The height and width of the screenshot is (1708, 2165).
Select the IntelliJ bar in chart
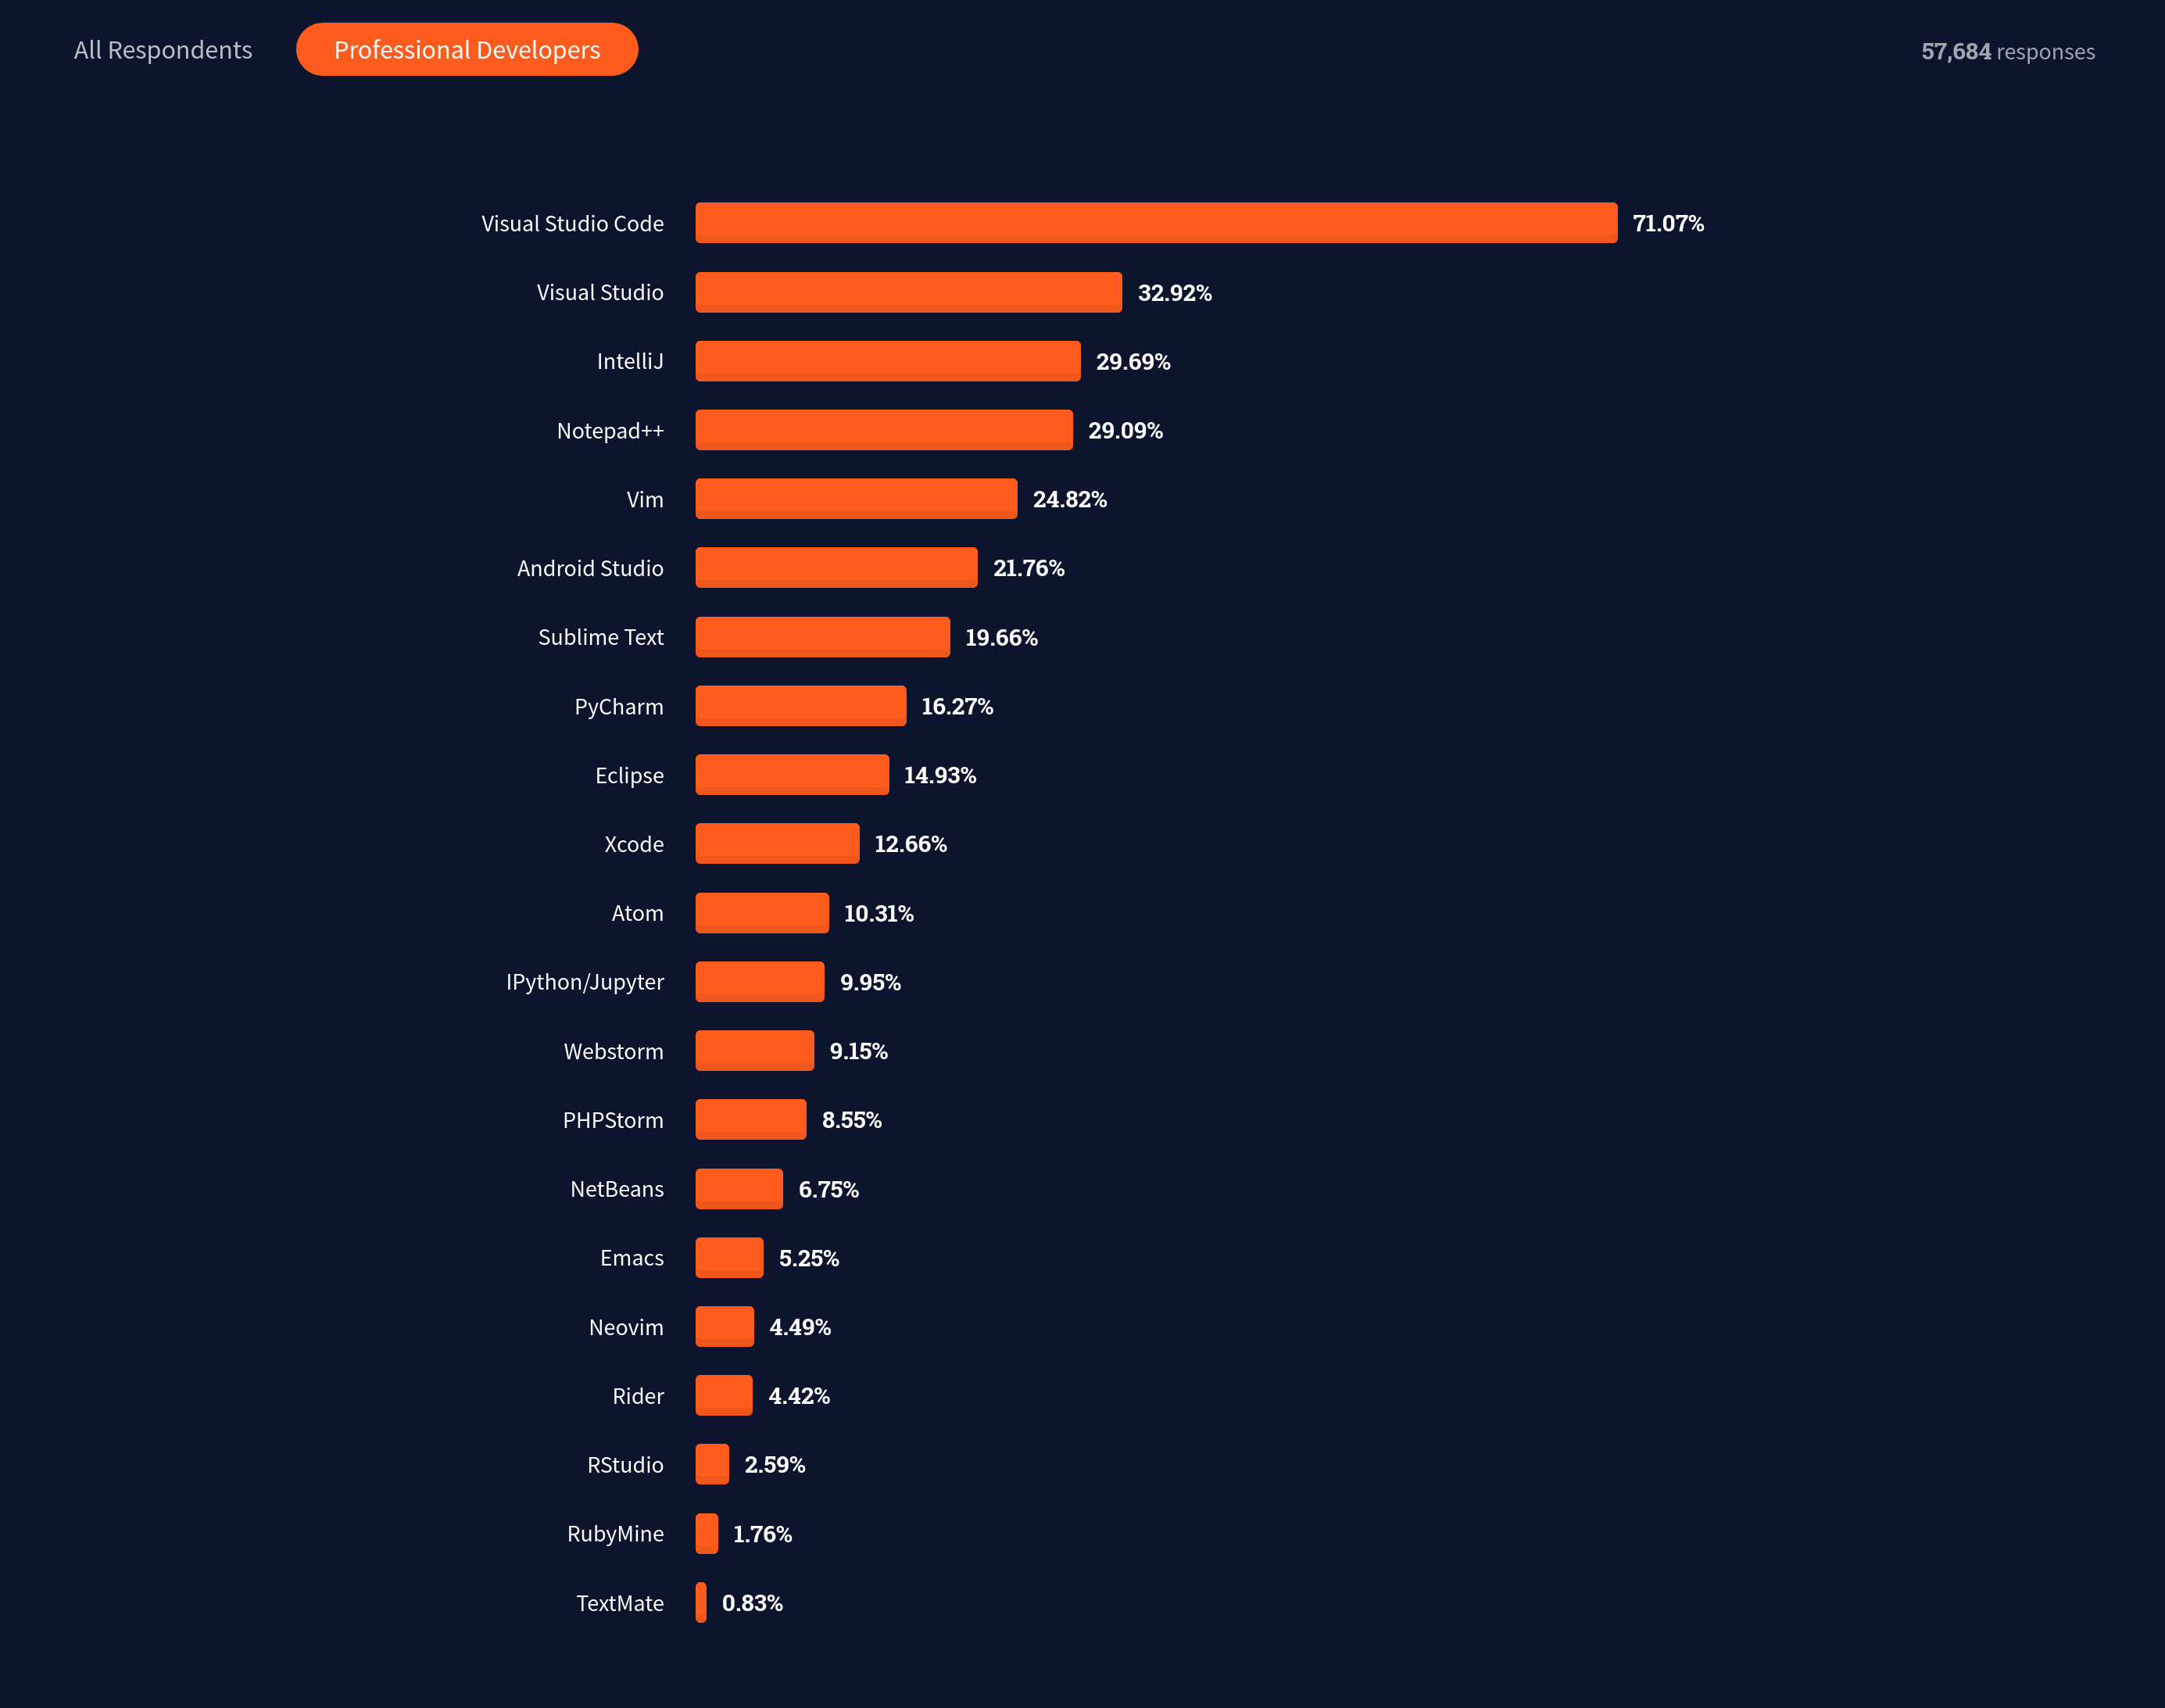pos(887,361)
